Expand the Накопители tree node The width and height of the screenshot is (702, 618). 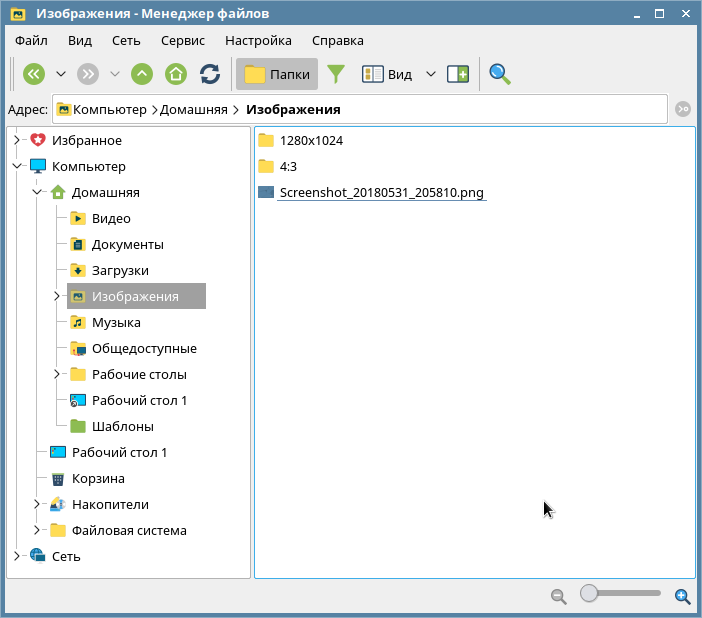[37, 504]
